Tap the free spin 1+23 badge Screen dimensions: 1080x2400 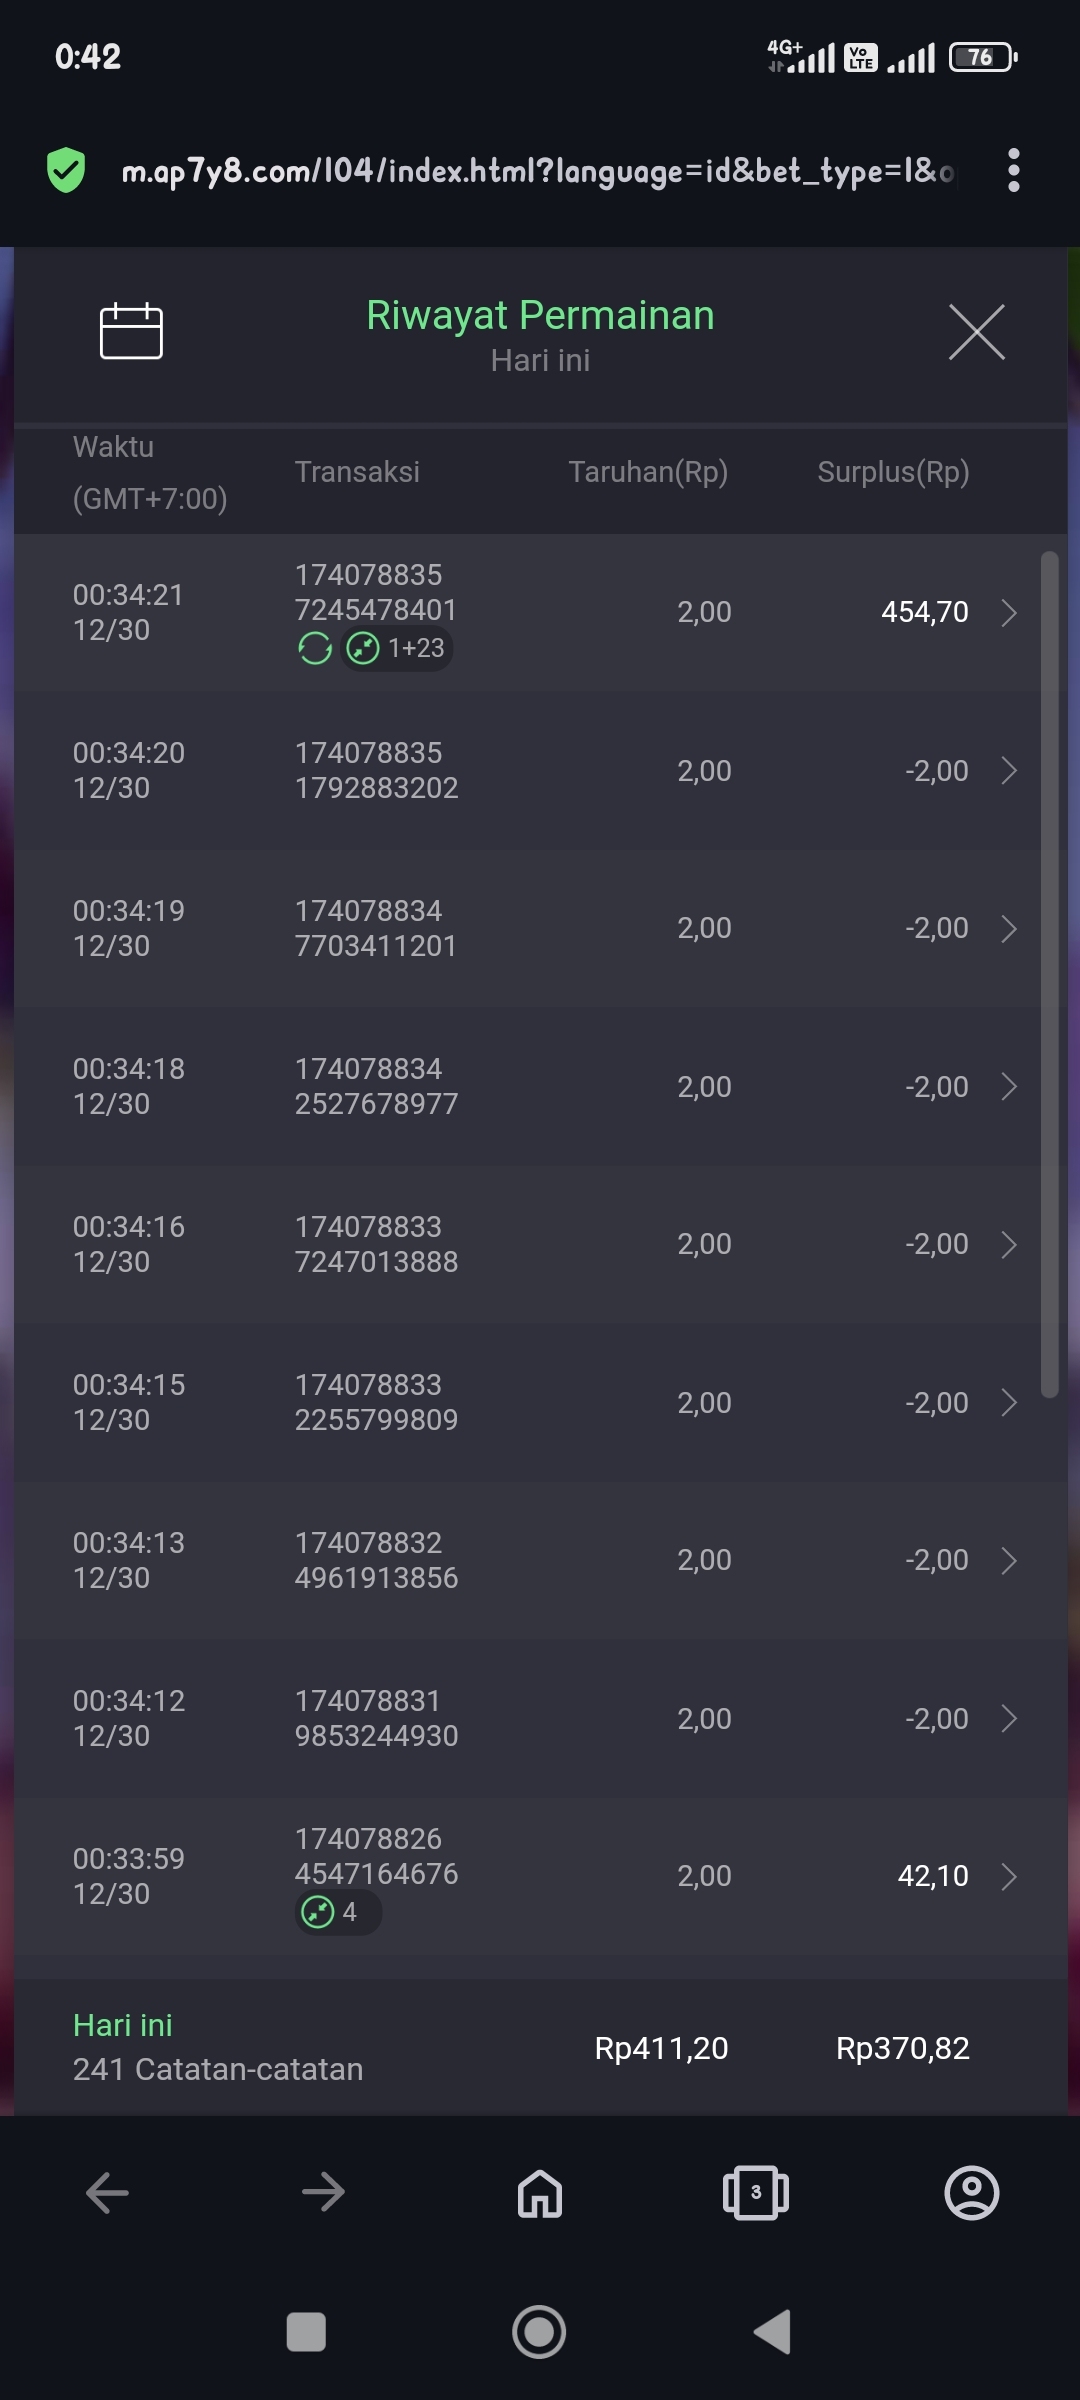coord(397,649)
